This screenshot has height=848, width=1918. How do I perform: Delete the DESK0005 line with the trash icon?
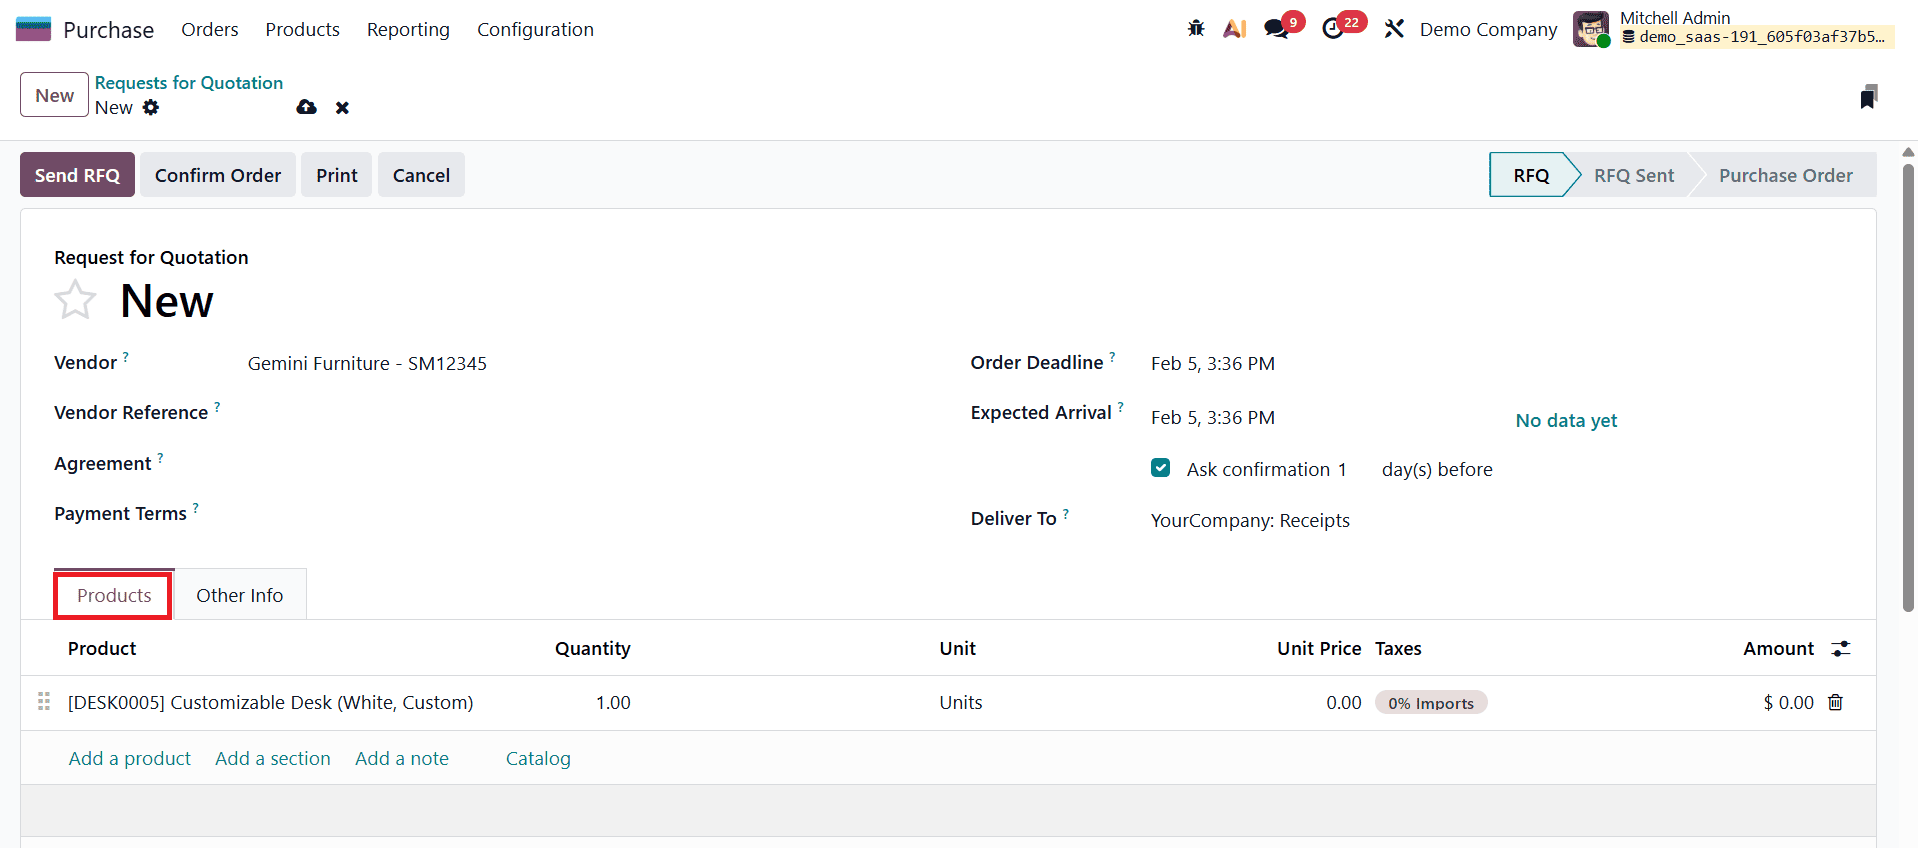(x=1835, y=702)
